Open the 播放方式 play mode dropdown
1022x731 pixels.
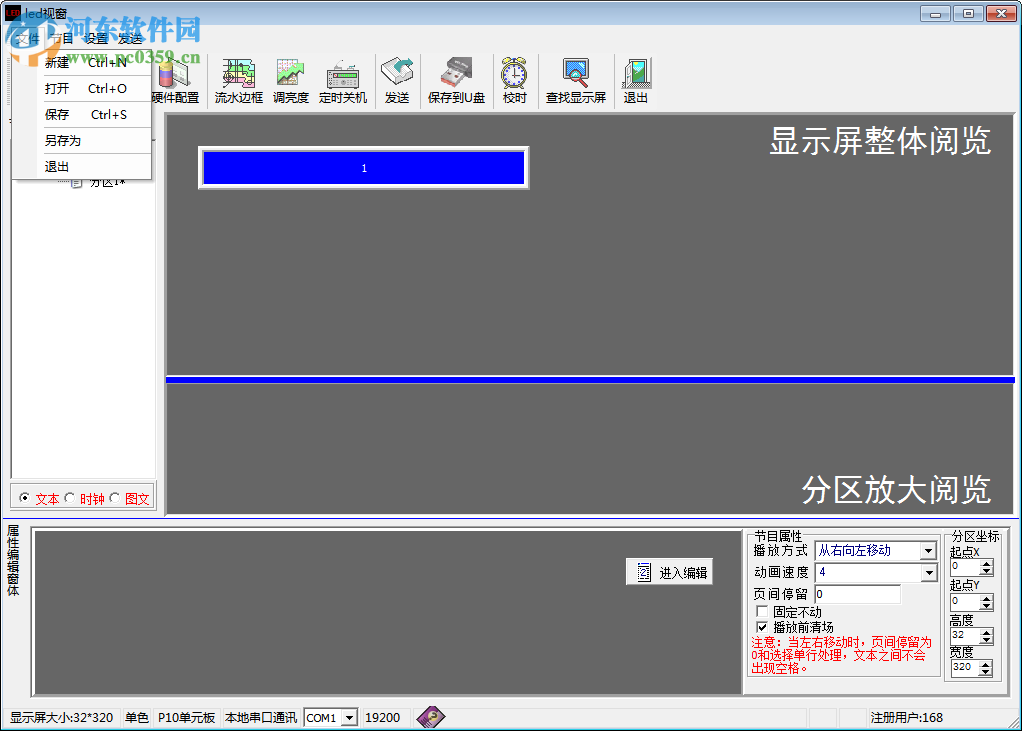[x=928, y=550]
